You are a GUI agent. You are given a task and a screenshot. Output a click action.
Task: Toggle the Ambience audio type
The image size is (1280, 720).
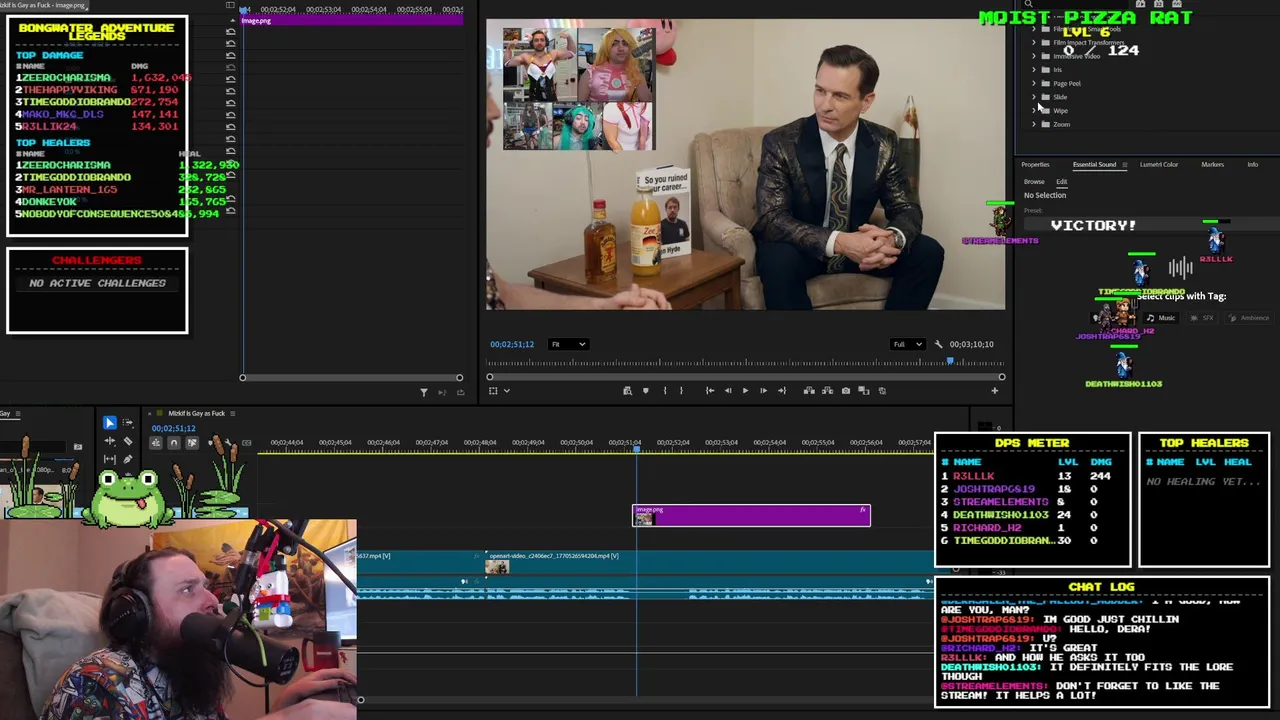point(1248,318)
